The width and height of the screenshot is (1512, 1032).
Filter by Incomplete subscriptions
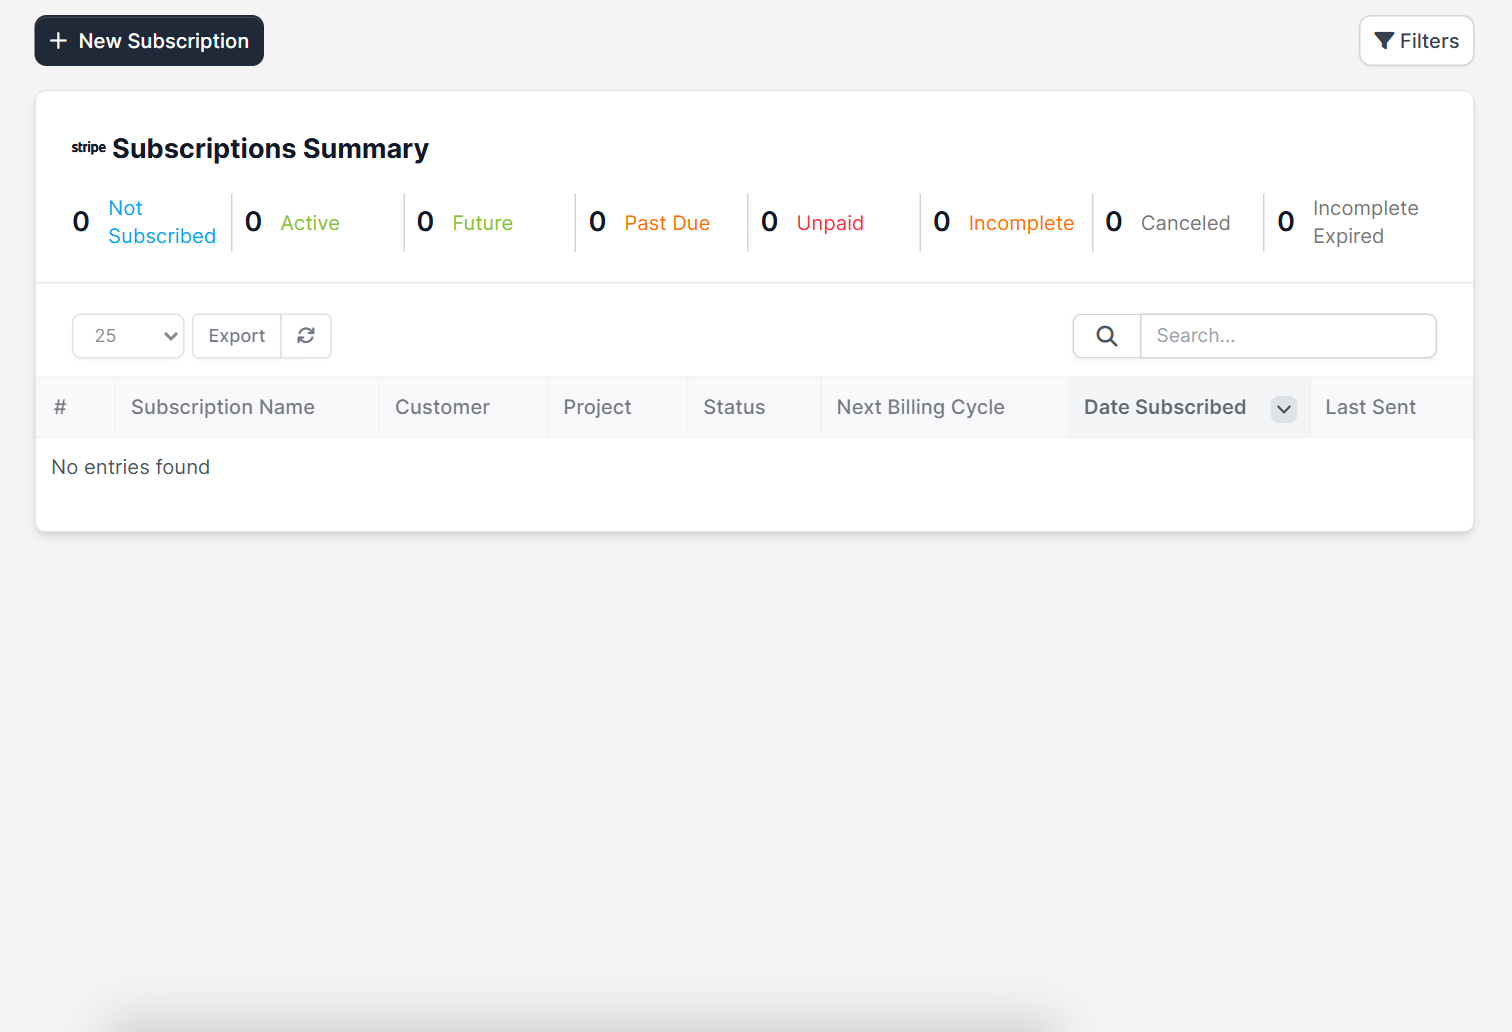pos(1021,223)
